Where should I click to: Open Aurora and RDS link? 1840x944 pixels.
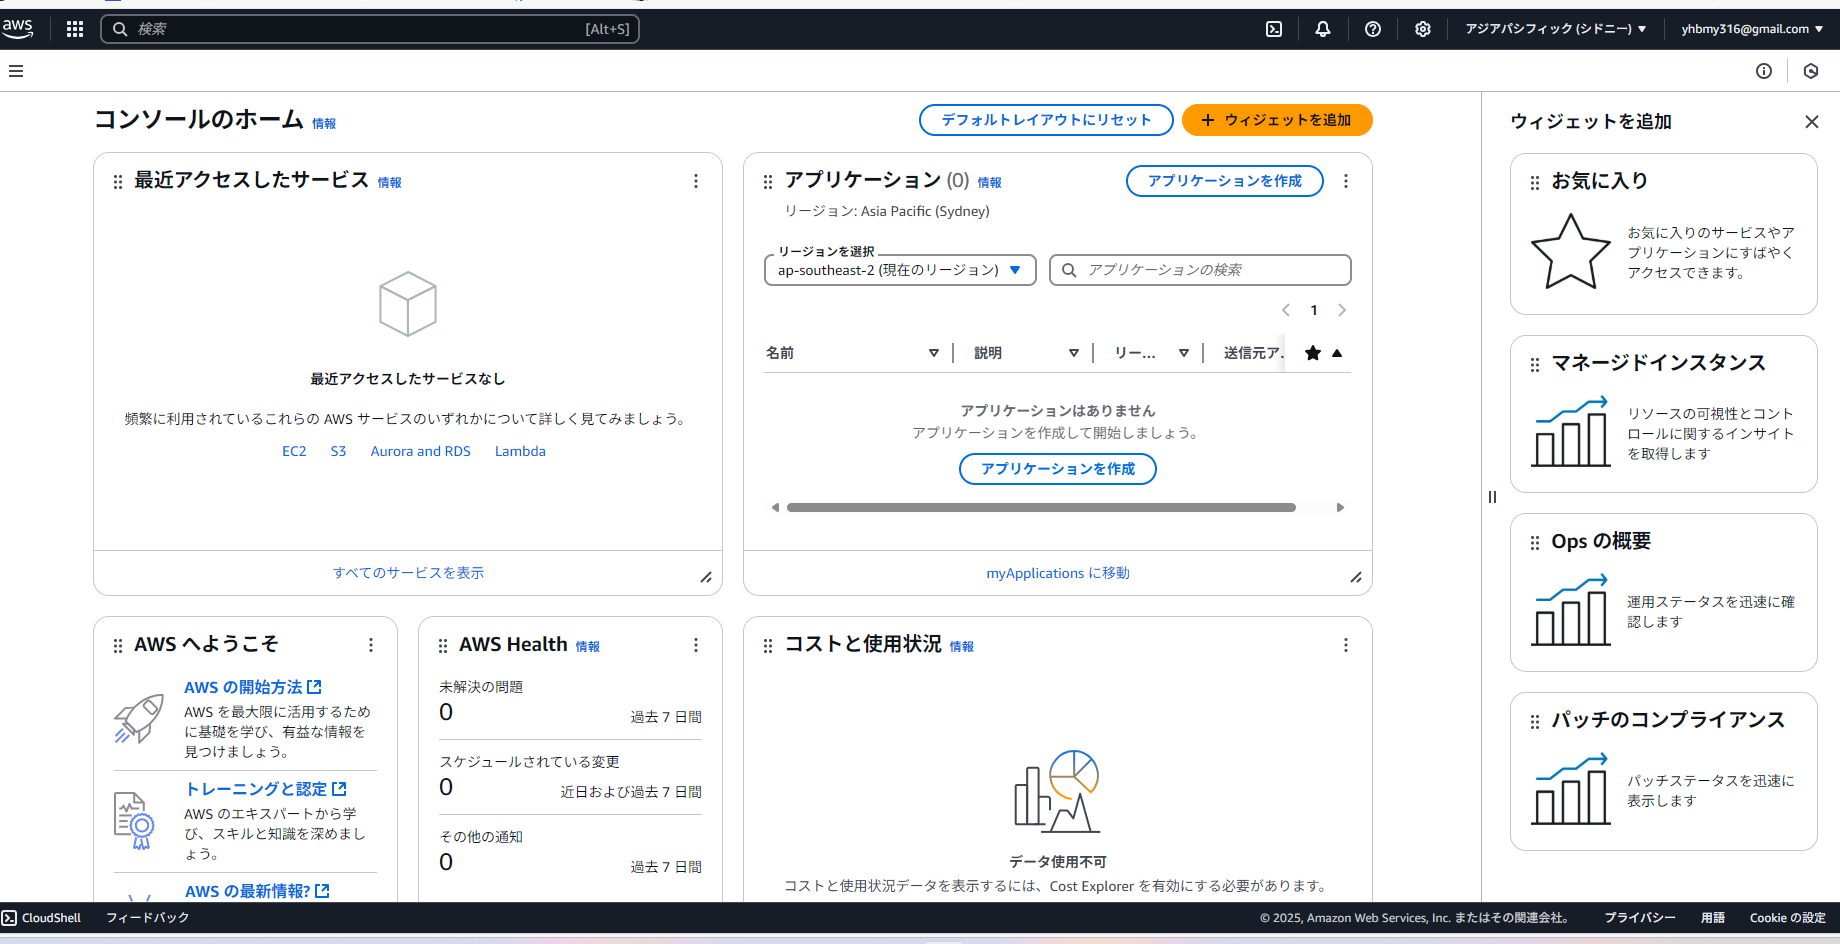tap(420, 451)
